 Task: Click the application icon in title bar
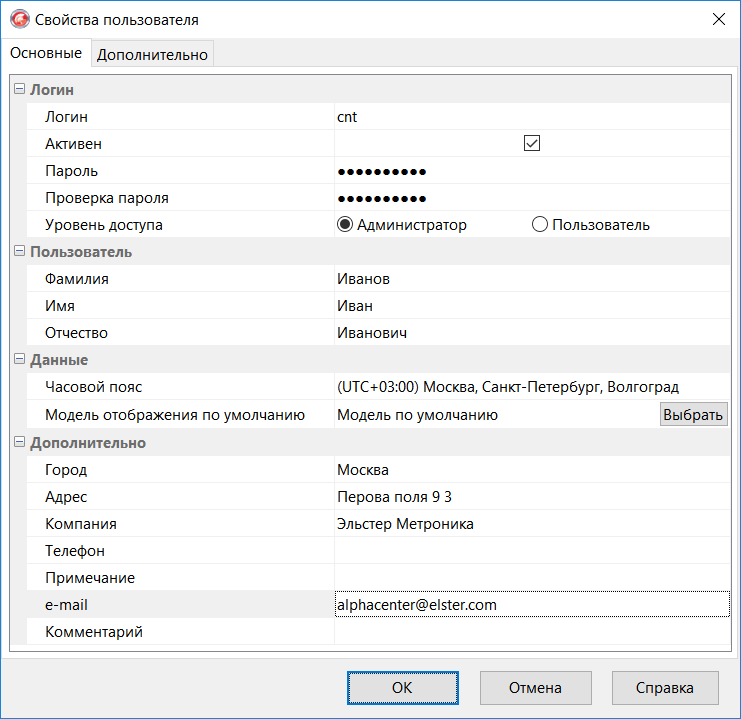[x=18, y=19]
